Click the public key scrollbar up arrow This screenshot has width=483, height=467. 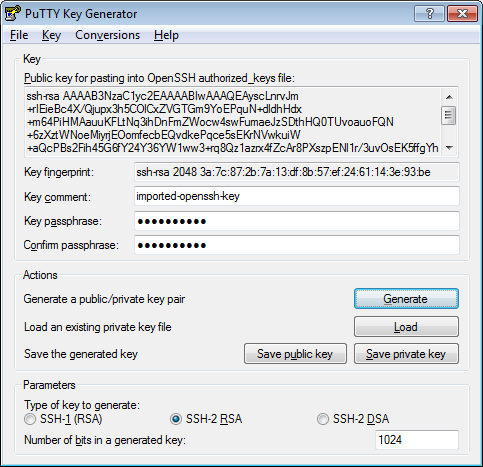coord(449,97)
